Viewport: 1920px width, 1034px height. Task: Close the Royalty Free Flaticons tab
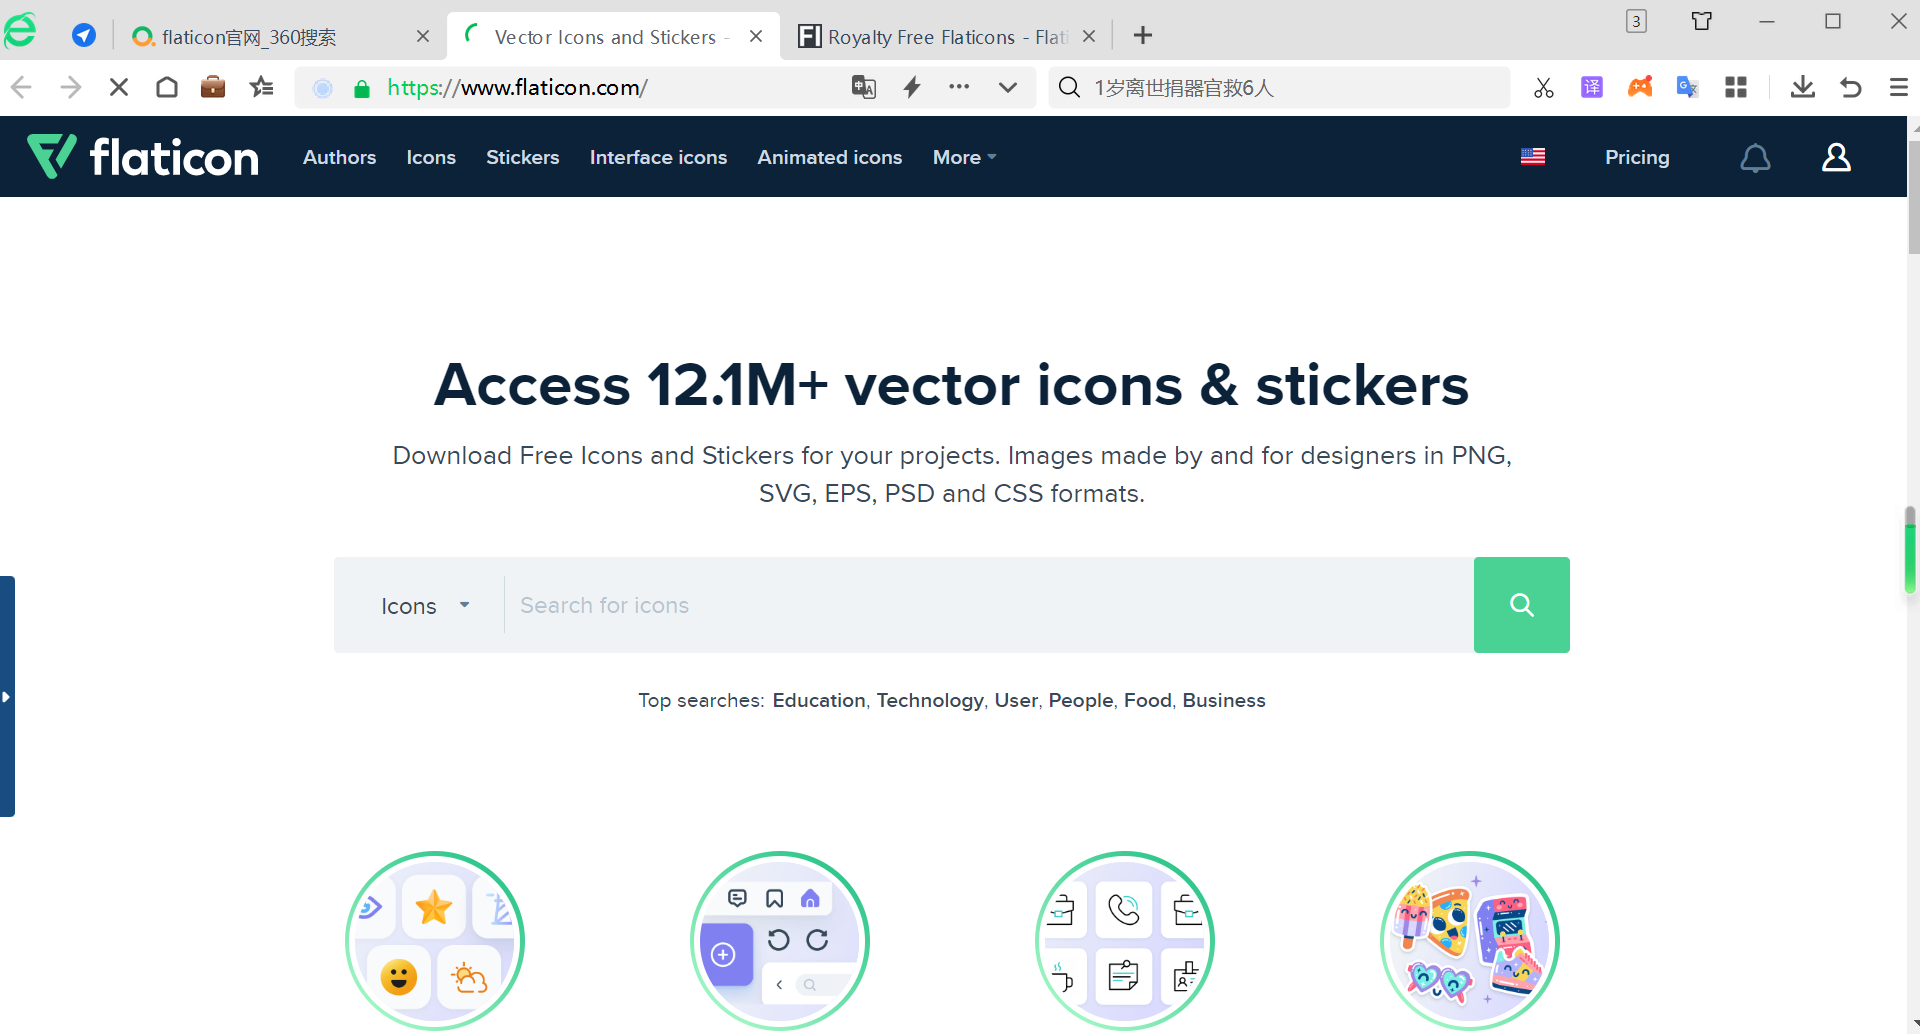[1089, 36]
